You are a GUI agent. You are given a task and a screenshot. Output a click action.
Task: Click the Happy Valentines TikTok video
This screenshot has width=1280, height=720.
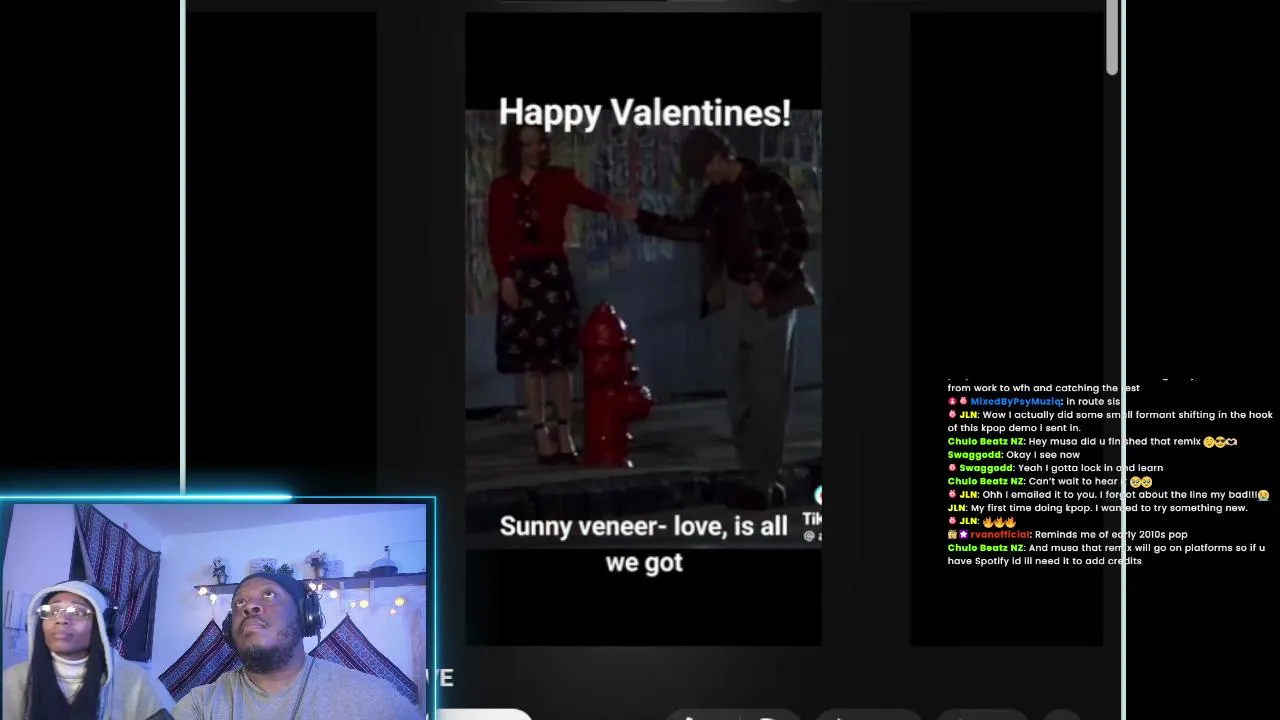643,328
